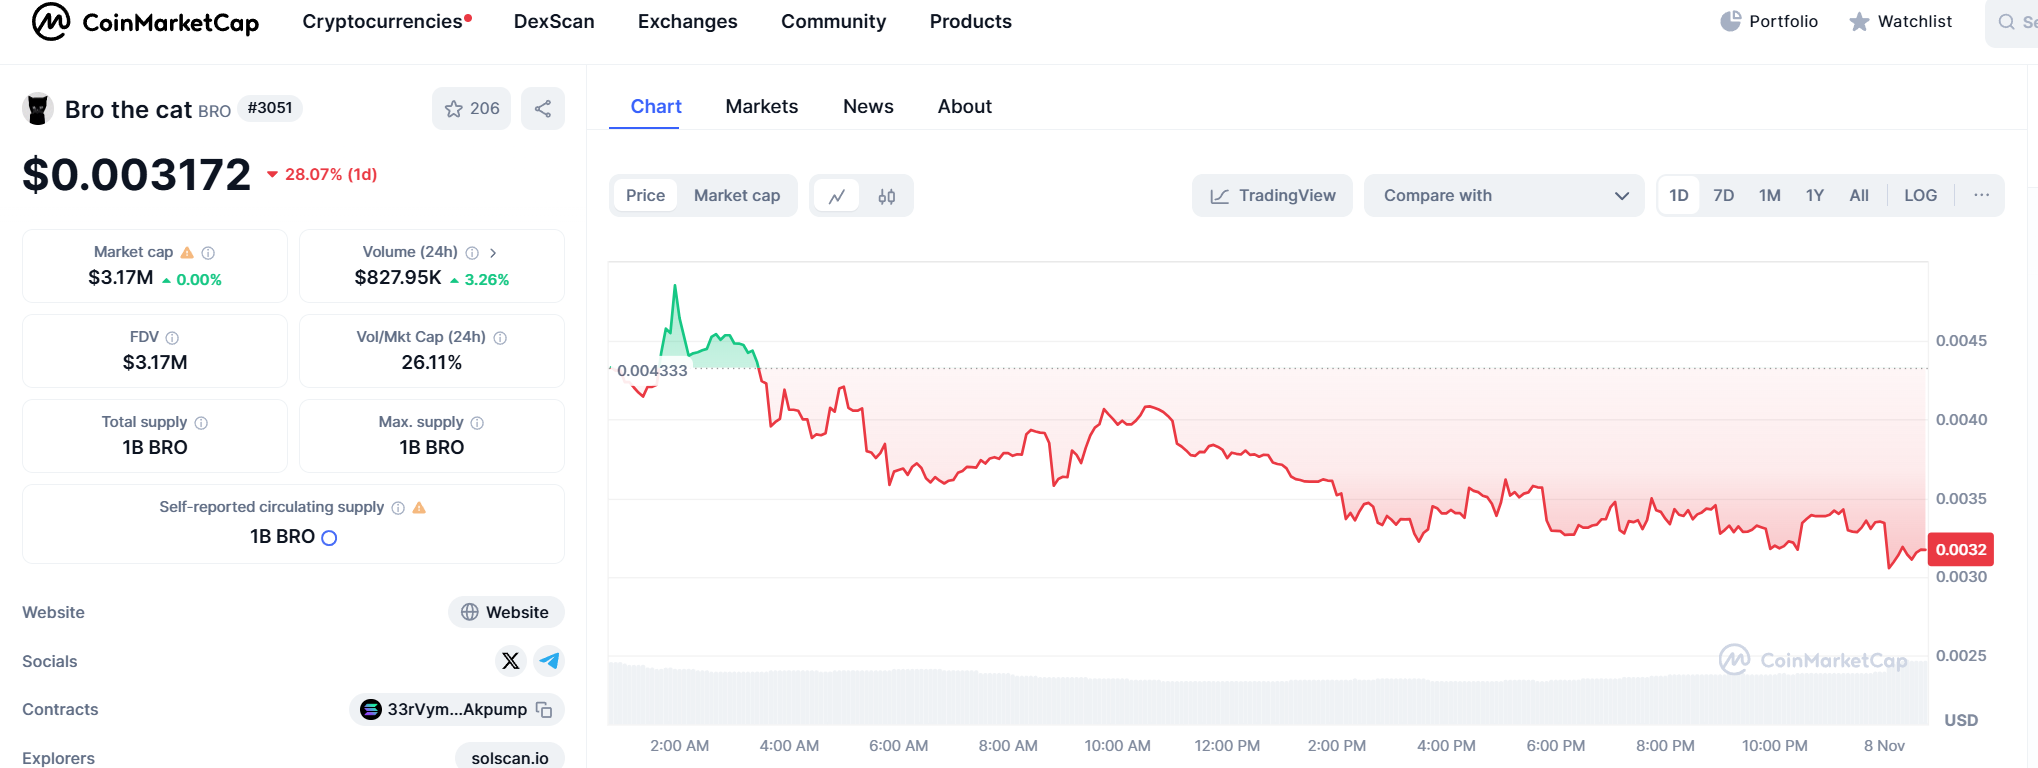Switch to the Markets tab
This screenshot has width=2038, height=768.
pos(761,107)
